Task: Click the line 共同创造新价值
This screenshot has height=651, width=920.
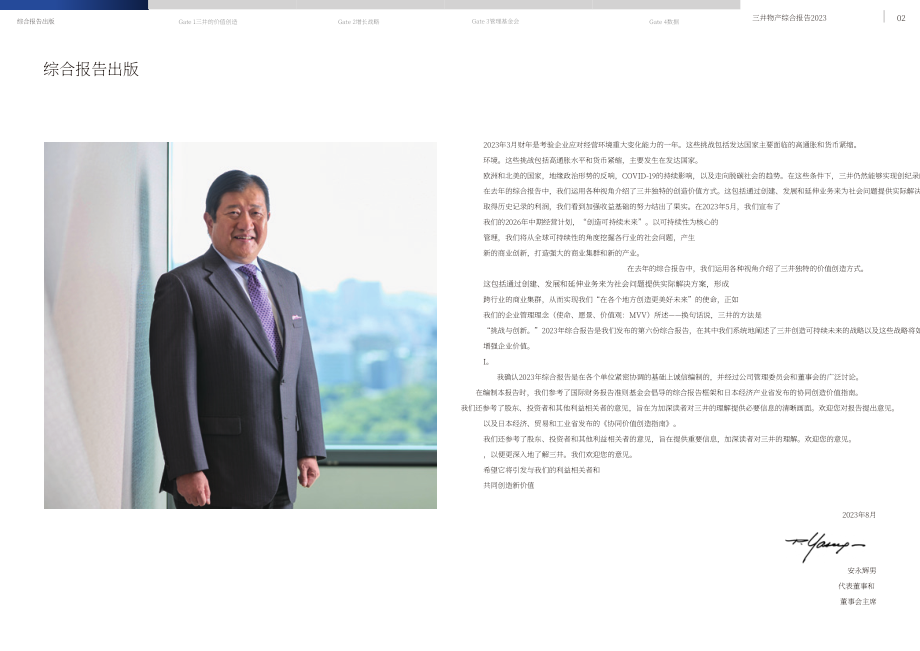Action: [x=509, y=485]
